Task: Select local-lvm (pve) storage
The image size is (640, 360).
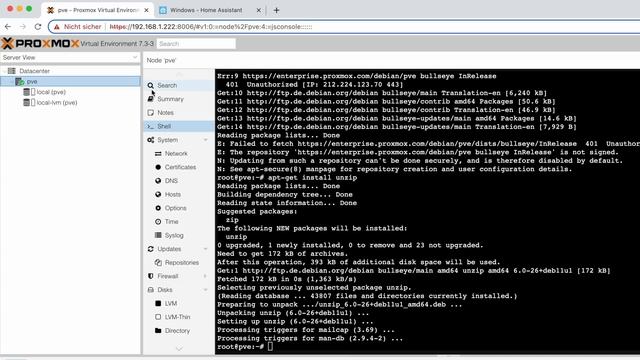Action: [57, 102]
